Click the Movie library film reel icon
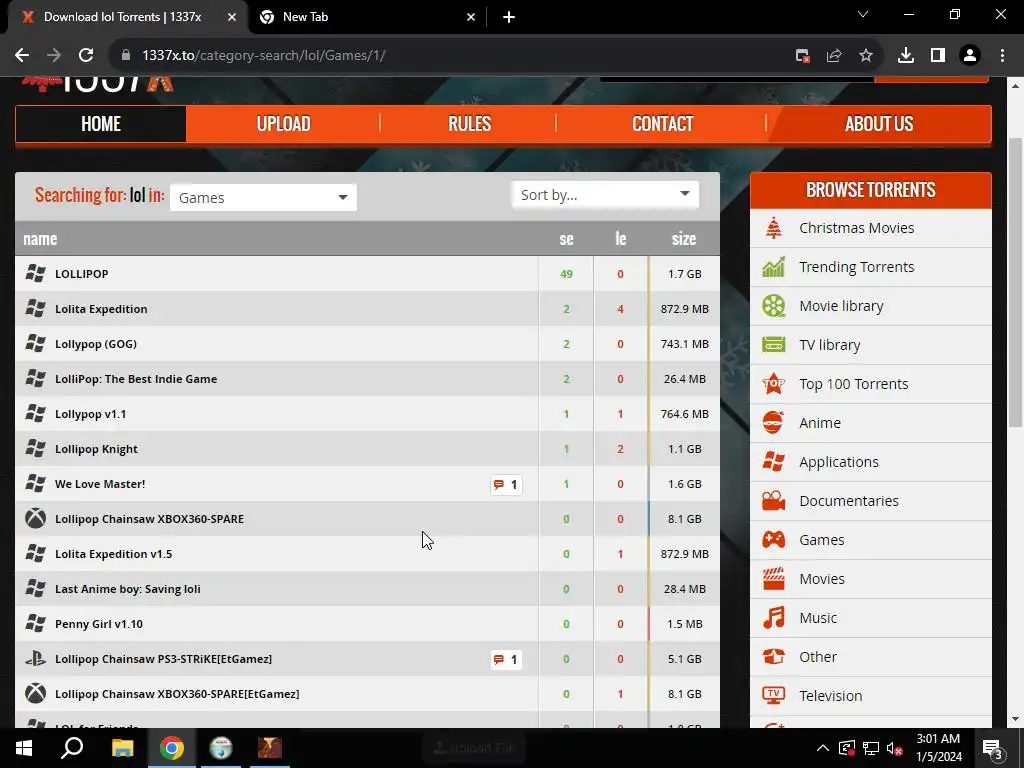Screen dimensions: 1024x768 [x=774, y=306]
